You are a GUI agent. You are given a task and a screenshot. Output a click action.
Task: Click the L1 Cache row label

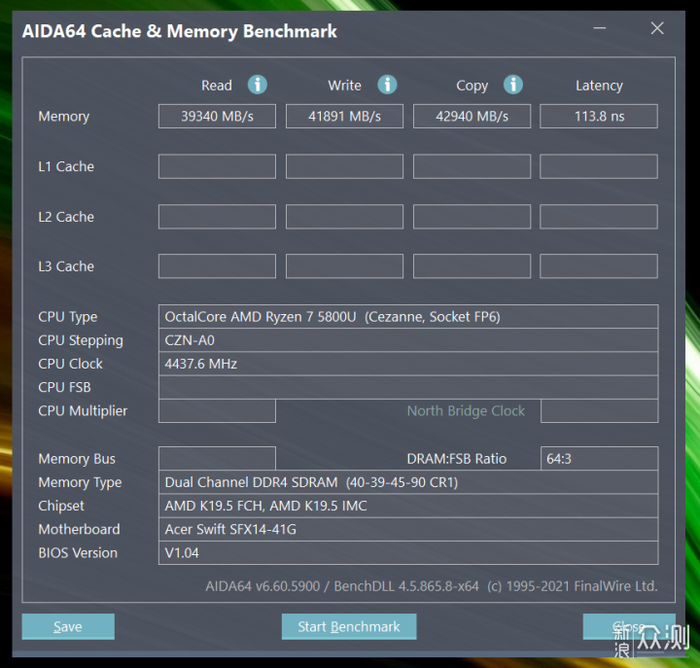pos(66,167)
